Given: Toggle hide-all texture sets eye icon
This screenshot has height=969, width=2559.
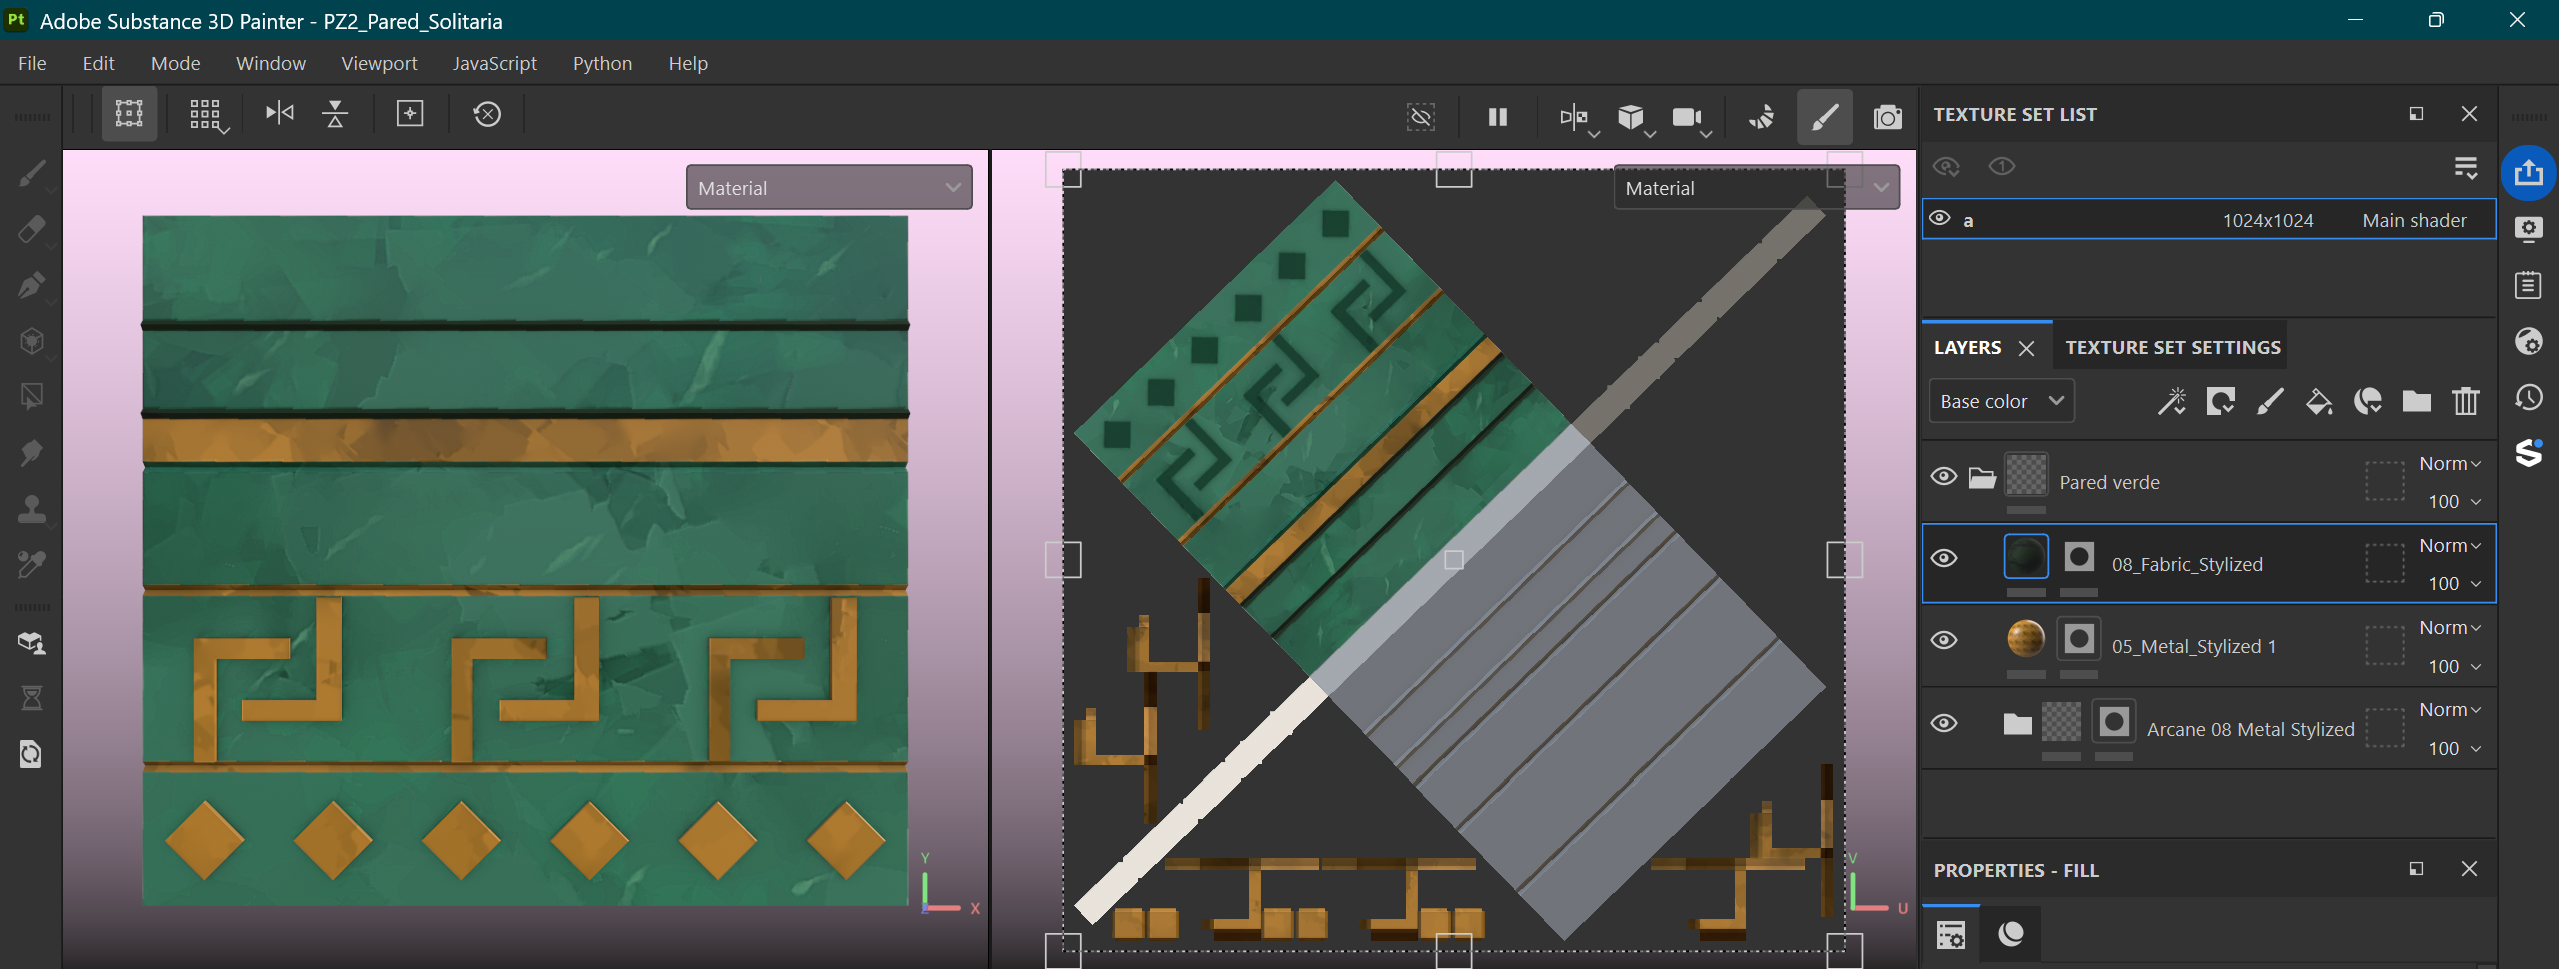Looking at the screenshot, I should (1946, 166).
